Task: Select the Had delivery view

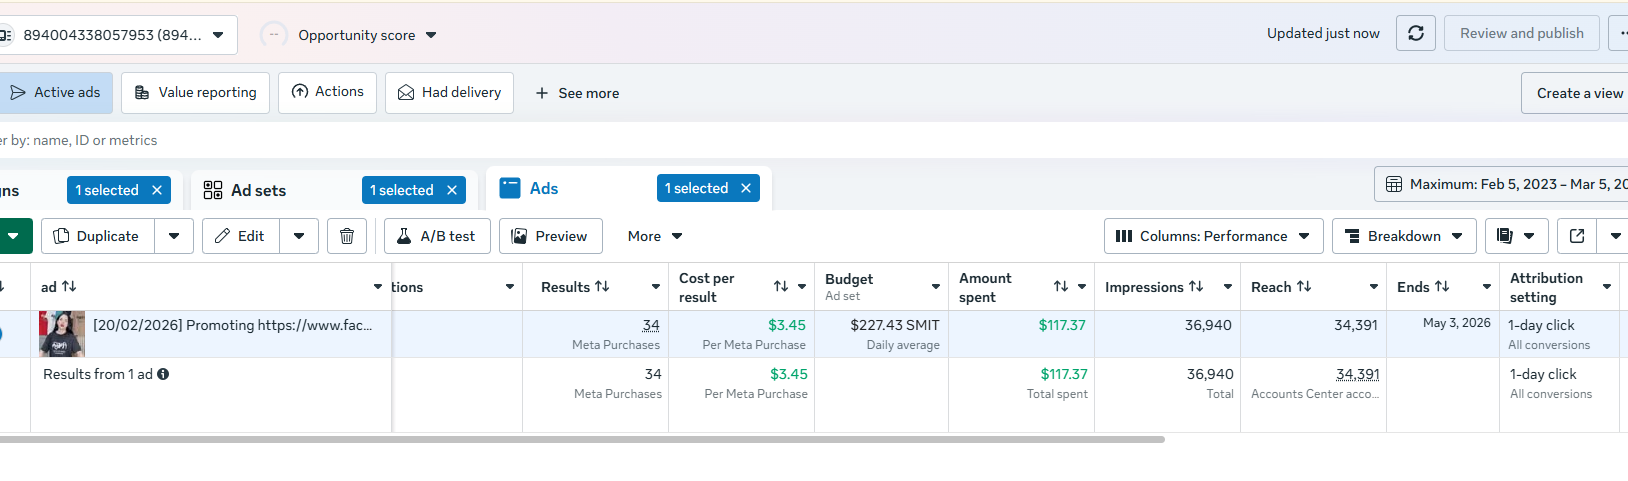Action: click(449, 92)
